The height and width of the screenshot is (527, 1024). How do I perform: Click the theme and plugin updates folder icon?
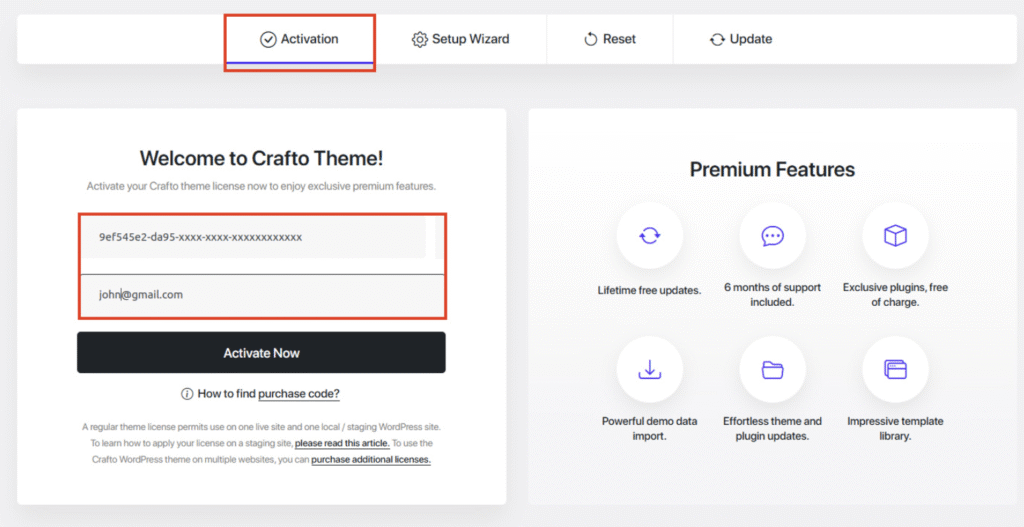click(772, 369)
